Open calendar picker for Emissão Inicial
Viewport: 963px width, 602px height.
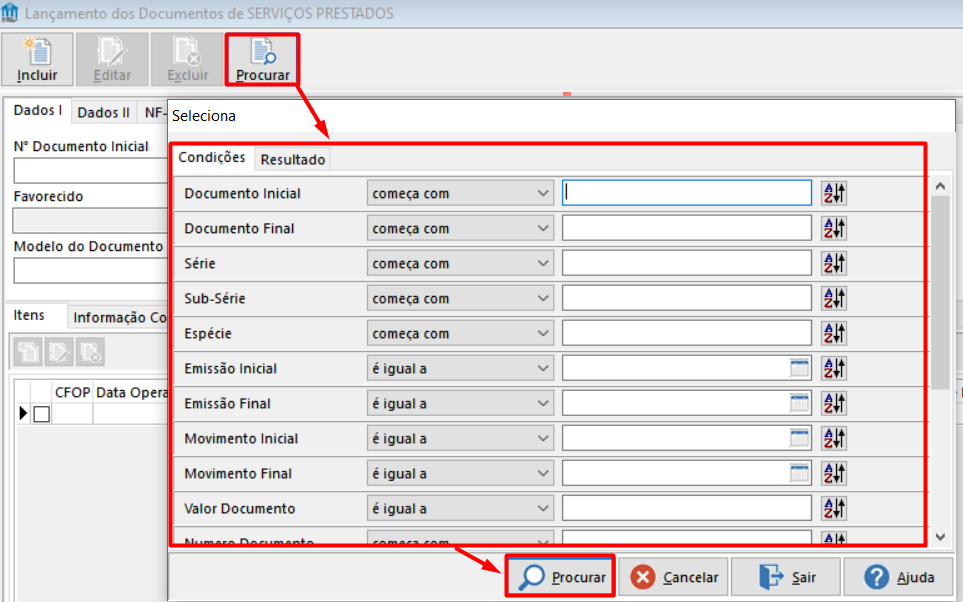click(x=799, y=369)
